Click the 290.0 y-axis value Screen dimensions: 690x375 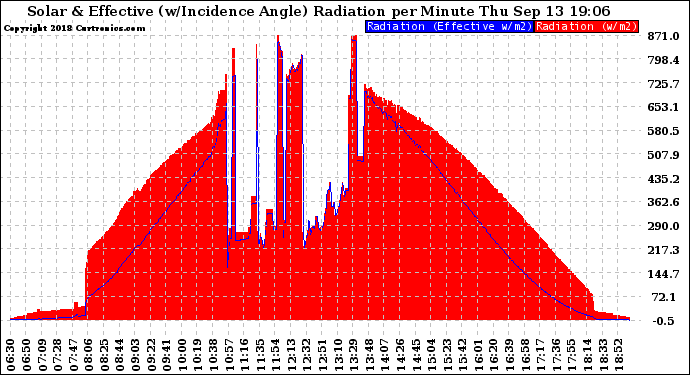663,226
